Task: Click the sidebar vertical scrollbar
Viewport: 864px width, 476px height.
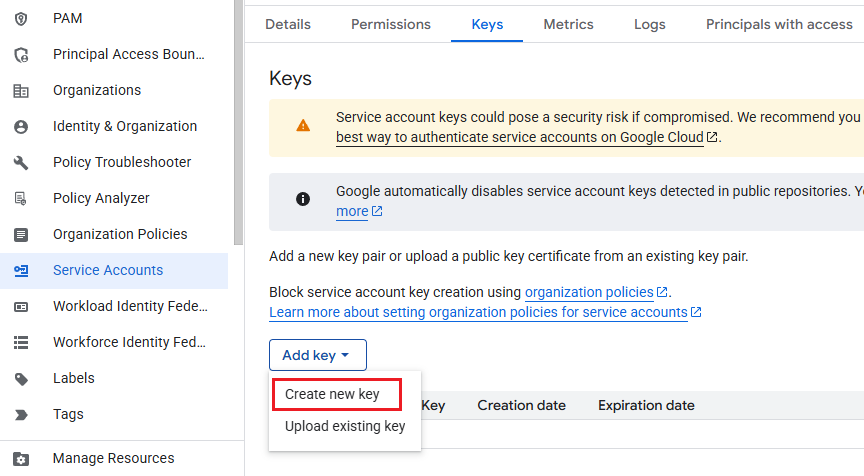Action: coord(238,120)
